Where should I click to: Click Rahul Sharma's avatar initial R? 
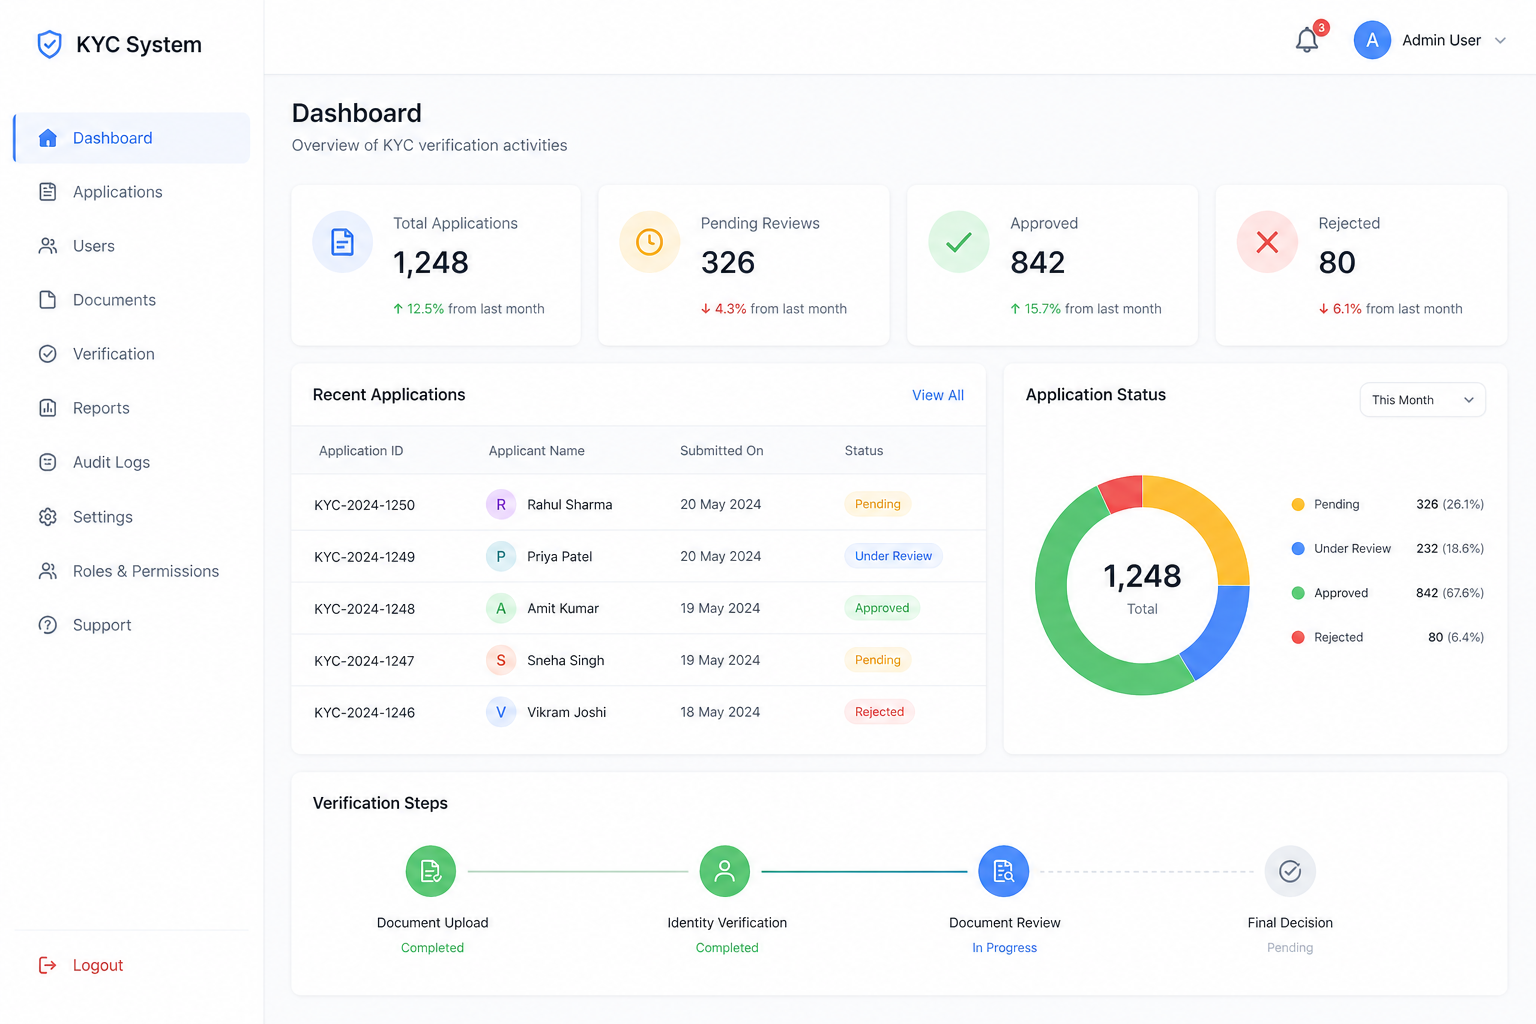tap(501, 504)
